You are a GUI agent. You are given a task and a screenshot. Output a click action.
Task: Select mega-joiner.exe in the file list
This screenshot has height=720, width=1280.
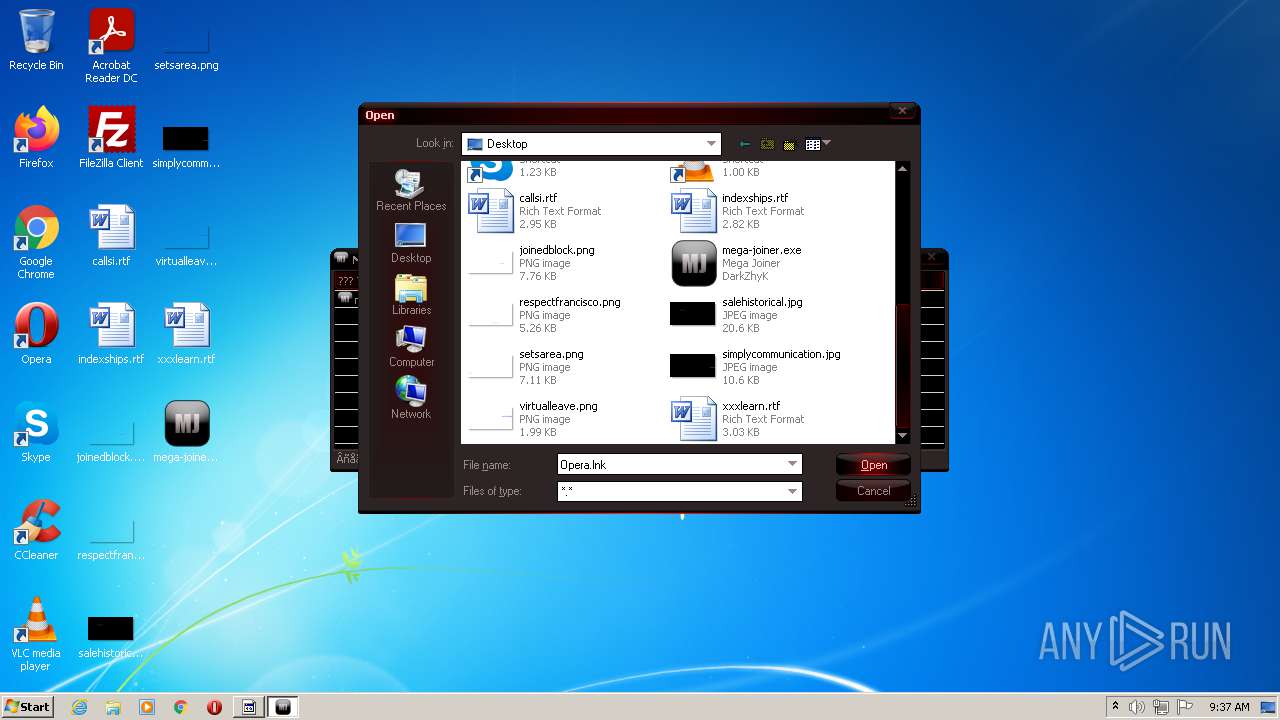tap(737, 263)
